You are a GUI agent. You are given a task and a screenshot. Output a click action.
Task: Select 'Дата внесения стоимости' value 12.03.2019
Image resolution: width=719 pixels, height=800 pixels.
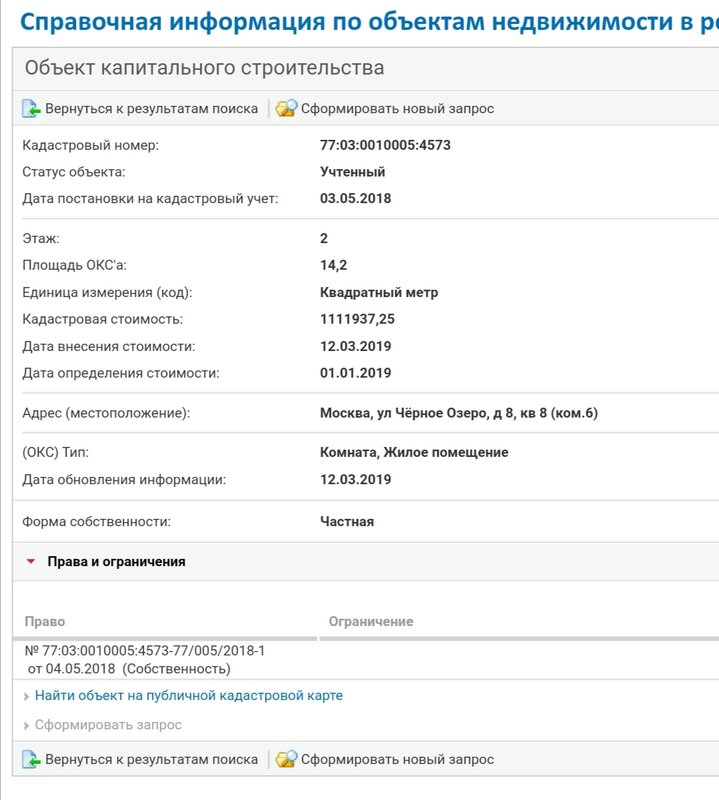point(356,346)
